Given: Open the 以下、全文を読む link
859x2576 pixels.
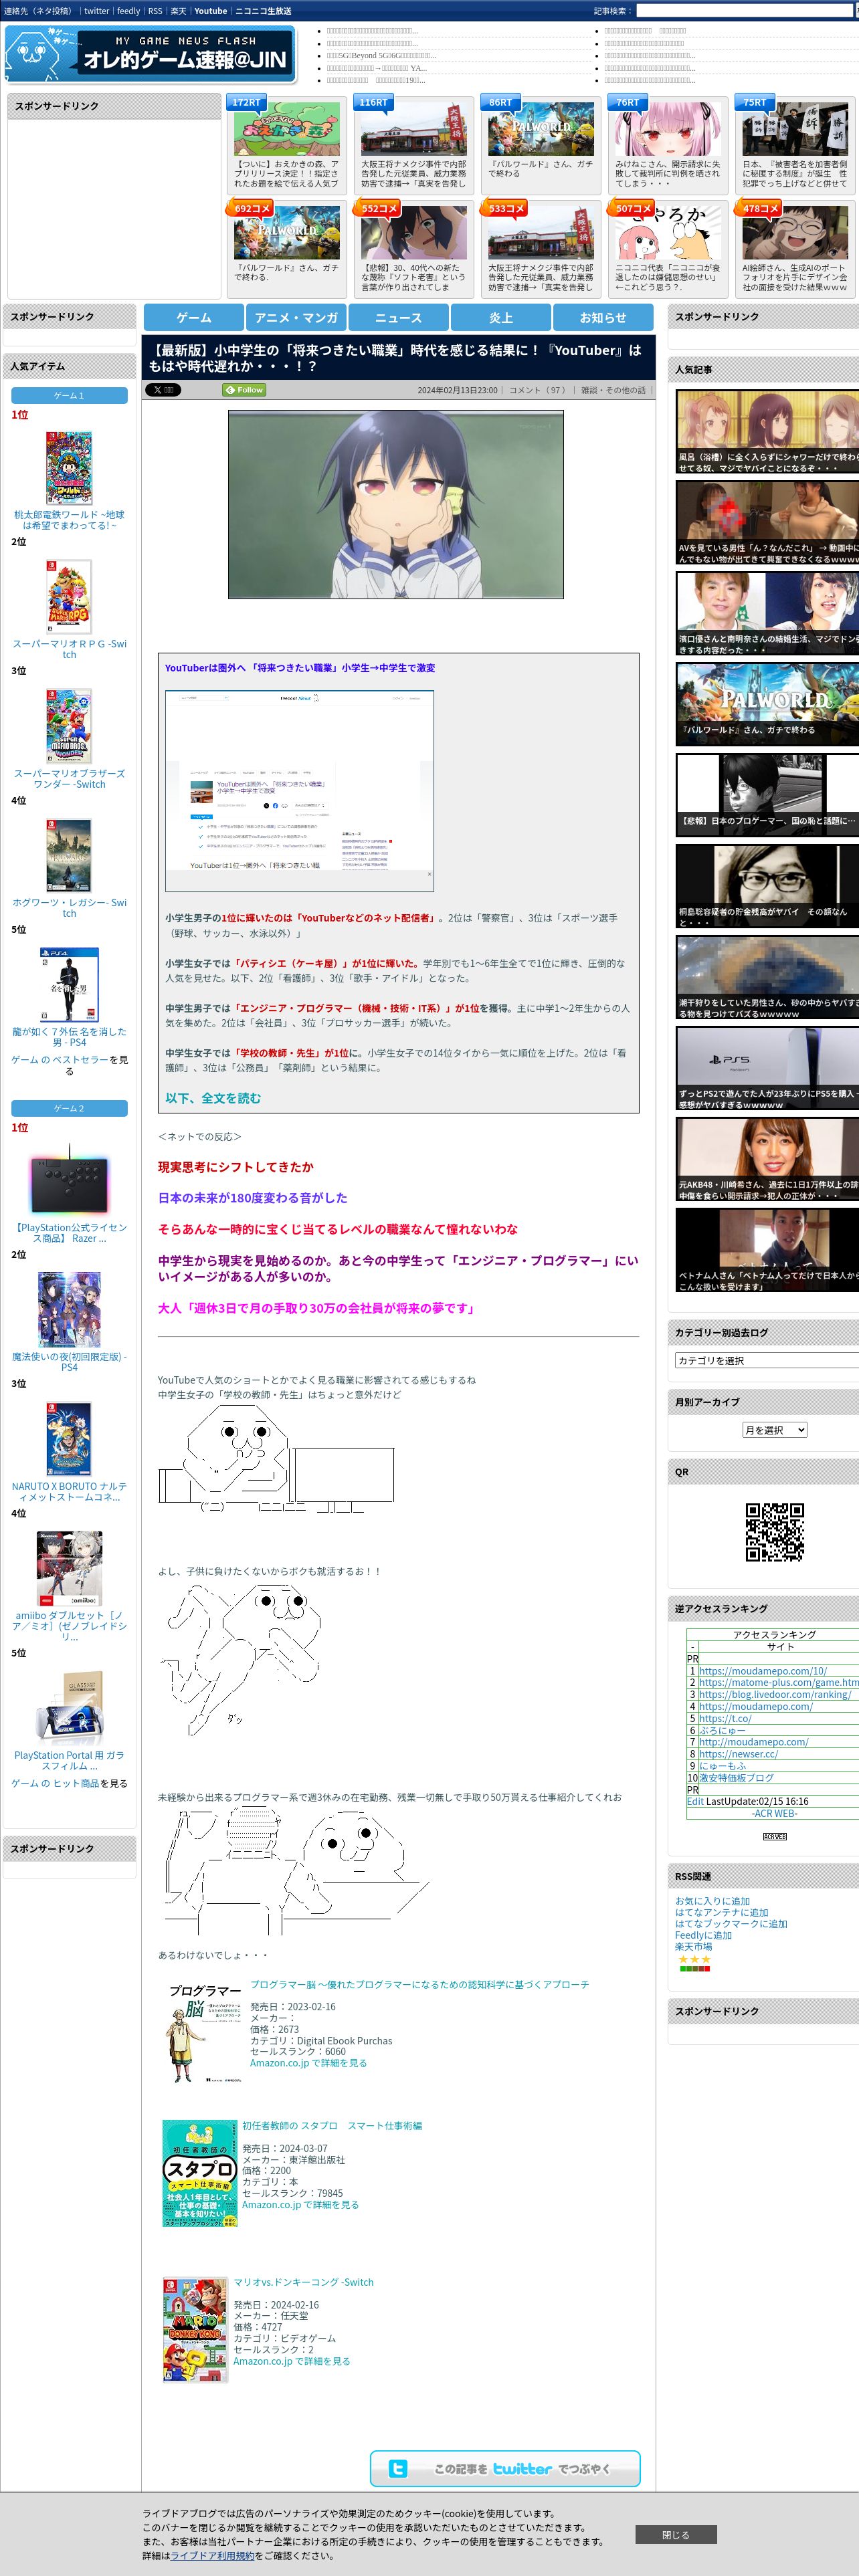Looking at the screenshot, I should (x=213, y=1098).
